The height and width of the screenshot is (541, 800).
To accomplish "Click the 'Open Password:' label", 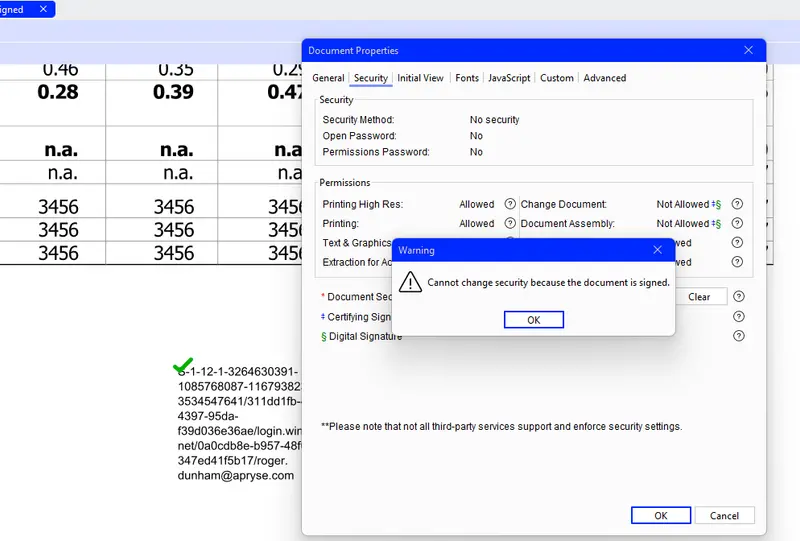I will pyautogui.click(x=359, y=136).
